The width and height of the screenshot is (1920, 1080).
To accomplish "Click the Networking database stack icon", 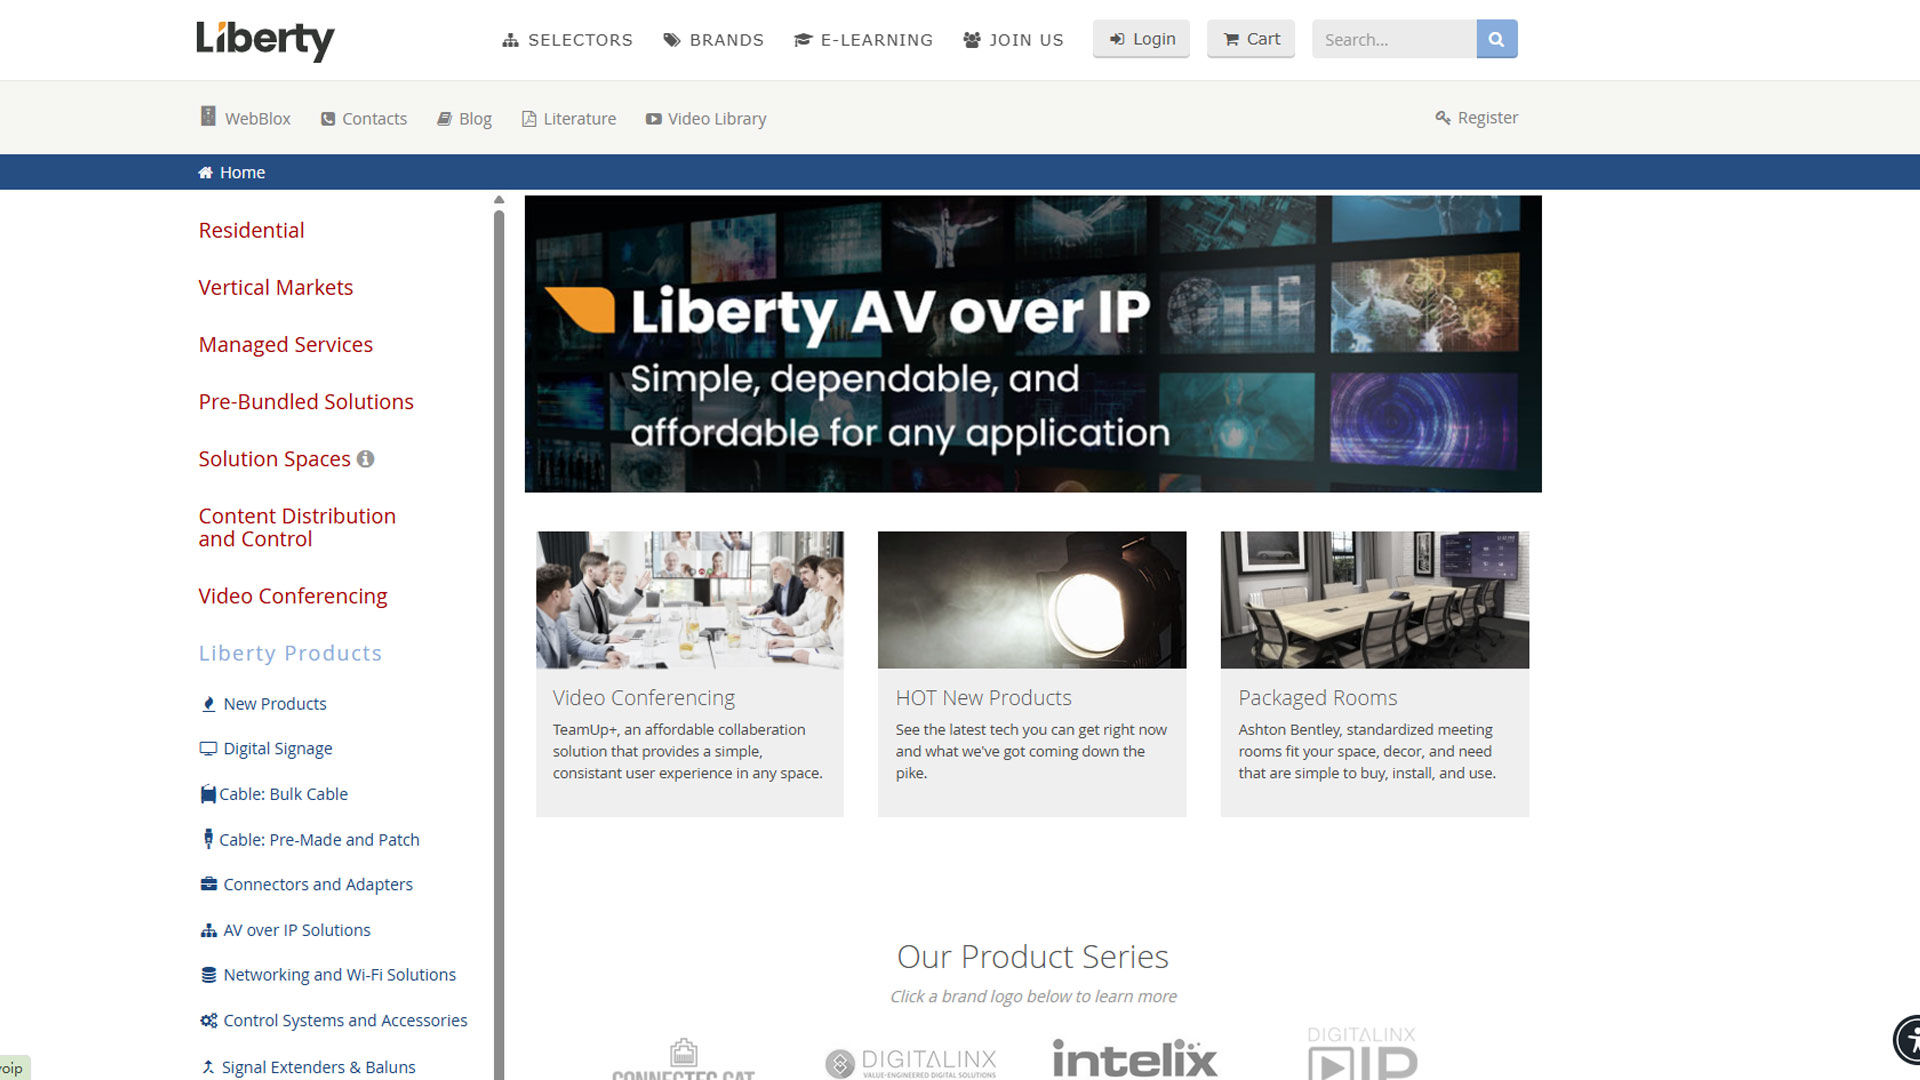I will click(x=209, y=975).
